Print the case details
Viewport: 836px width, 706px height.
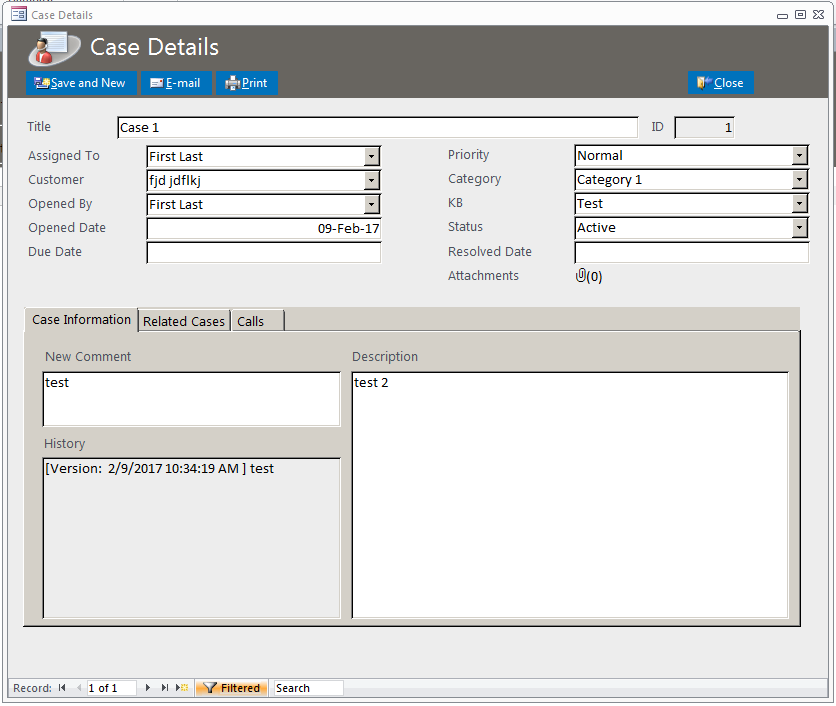pyautogui.click(x=247, y=83)
